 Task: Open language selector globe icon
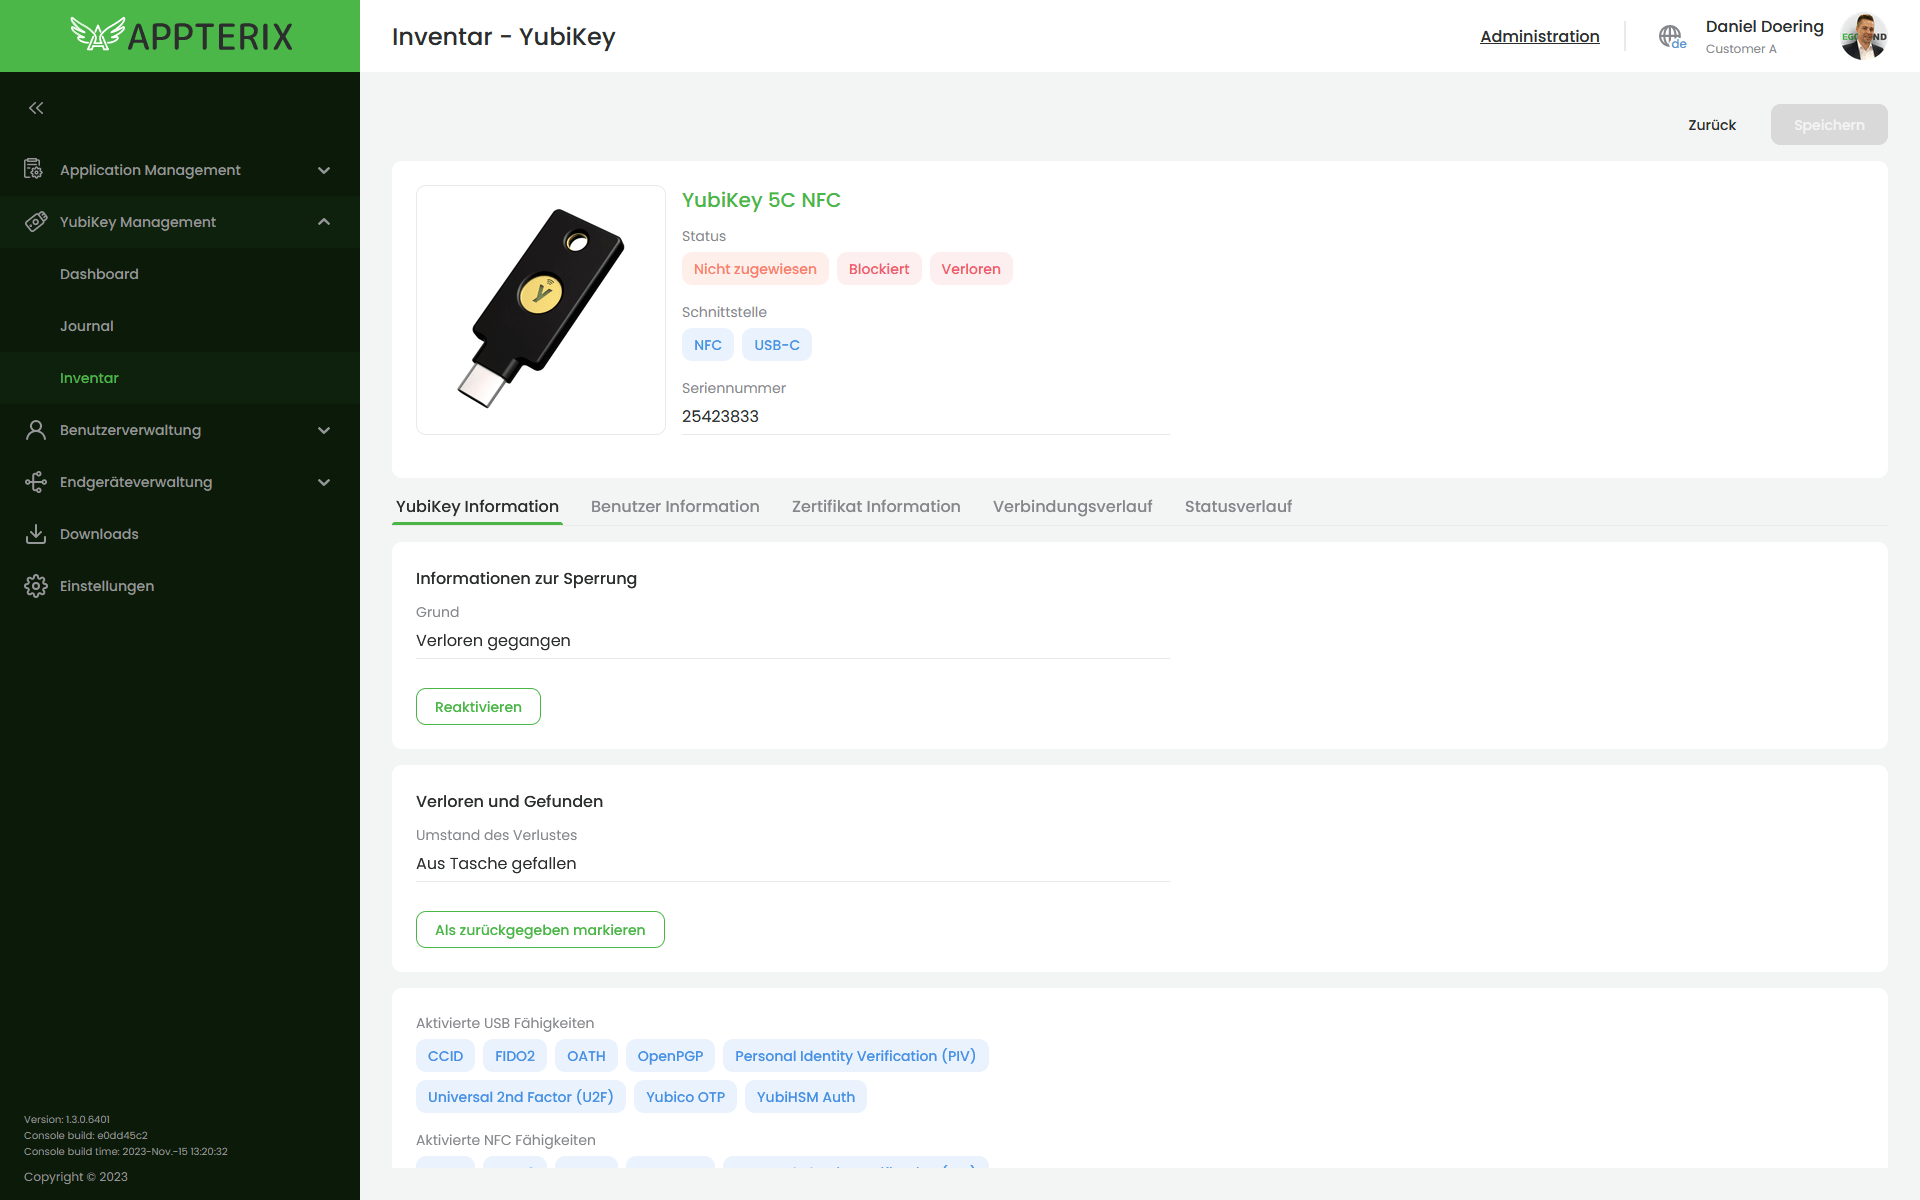point(1671,37)
